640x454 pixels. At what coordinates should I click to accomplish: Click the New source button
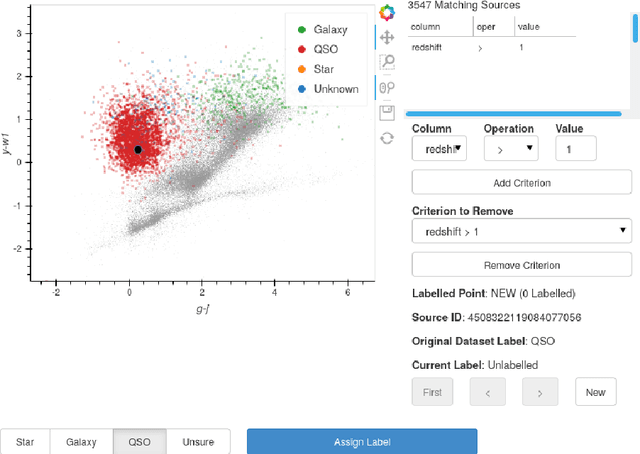595,392
